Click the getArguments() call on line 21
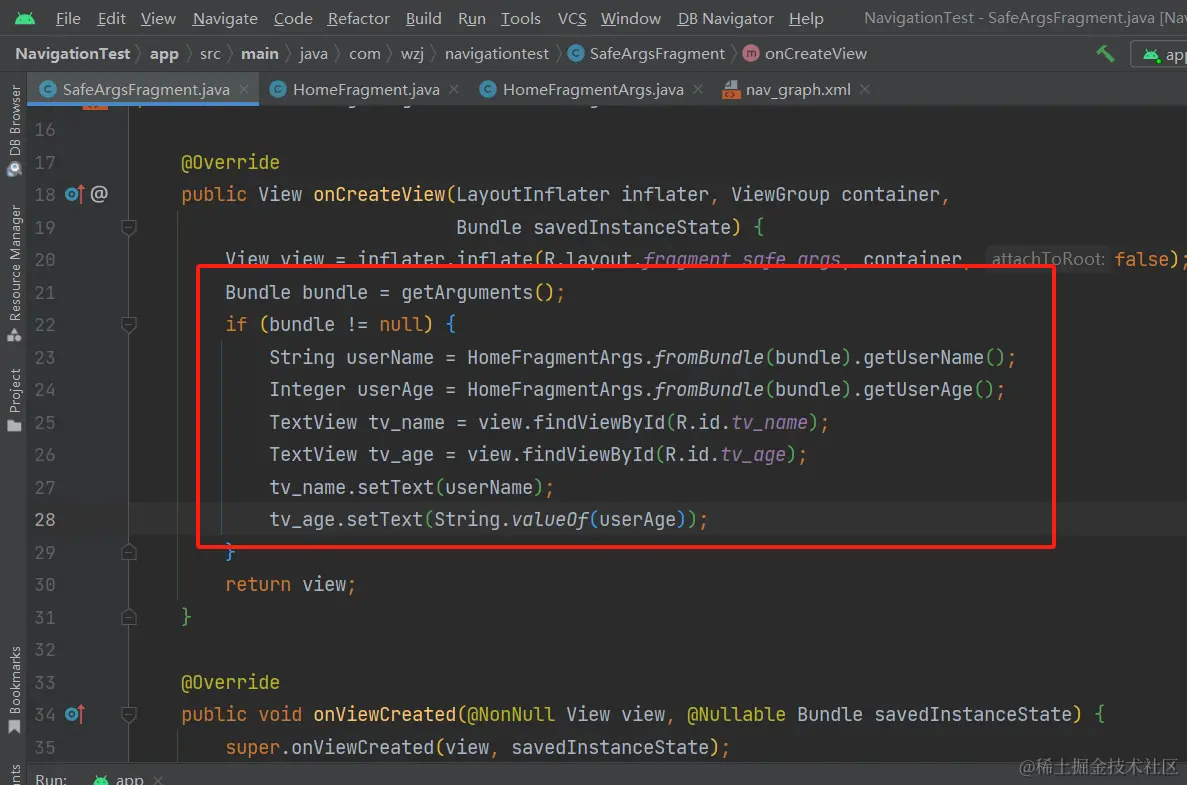This screenshot has width=1187, height=785. pos(478,292)
